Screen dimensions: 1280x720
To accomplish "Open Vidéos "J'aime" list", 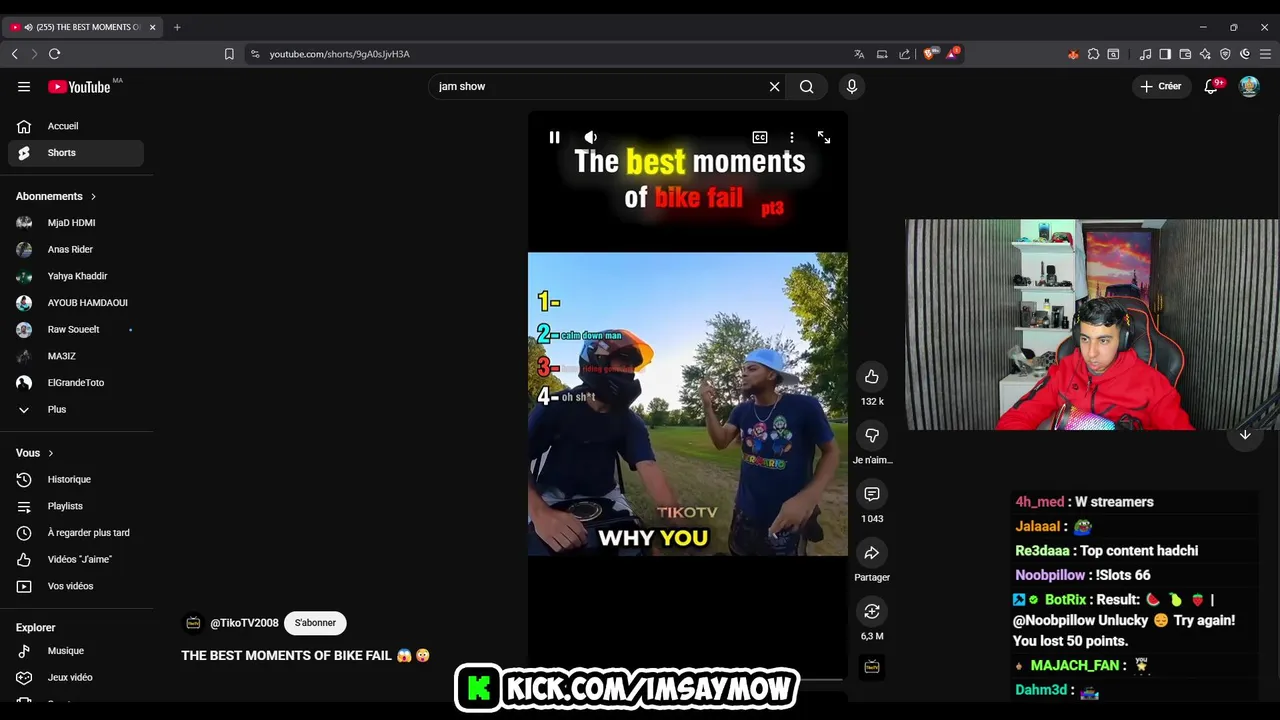I will pos(76,560).
